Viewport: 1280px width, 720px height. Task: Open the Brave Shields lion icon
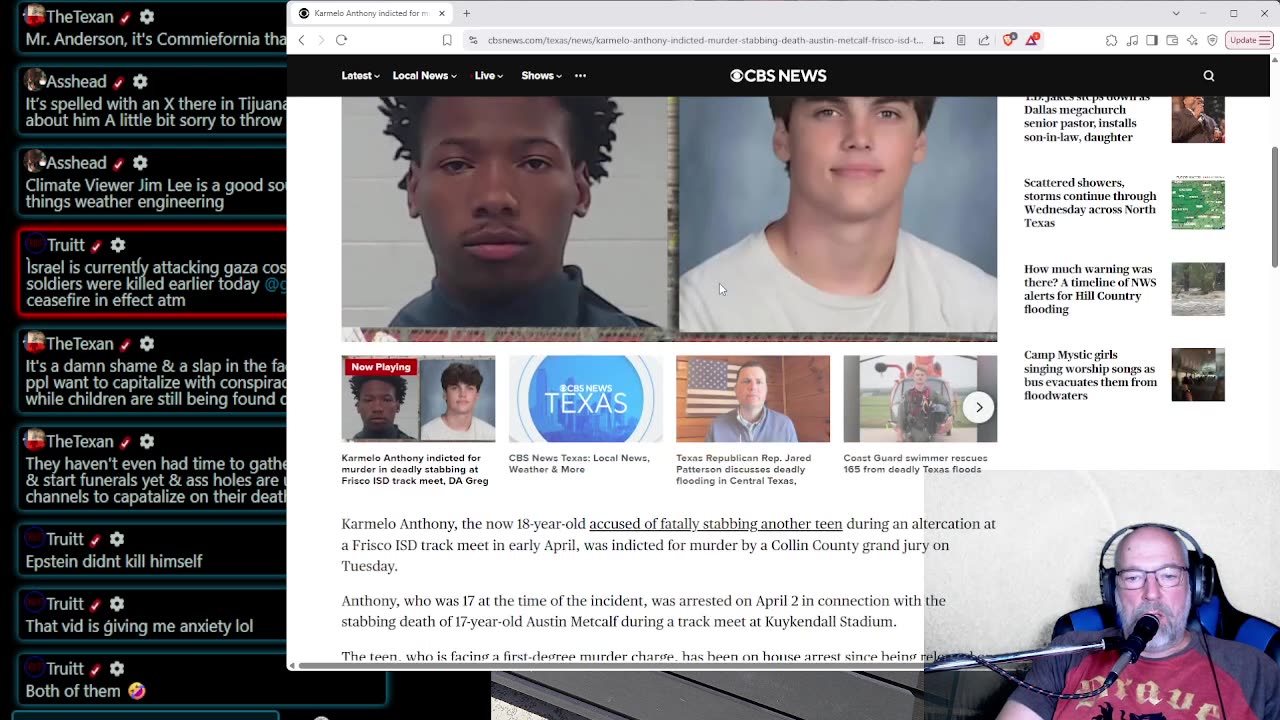pos(1008,40)
